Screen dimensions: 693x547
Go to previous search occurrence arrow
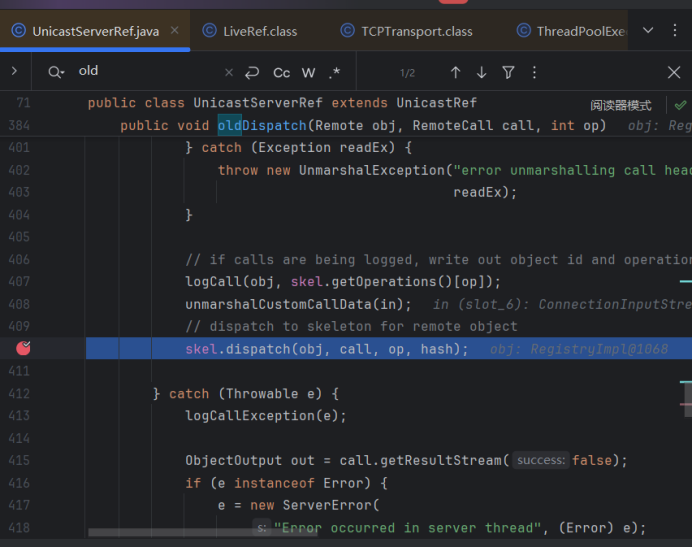(x=456, y=72)
